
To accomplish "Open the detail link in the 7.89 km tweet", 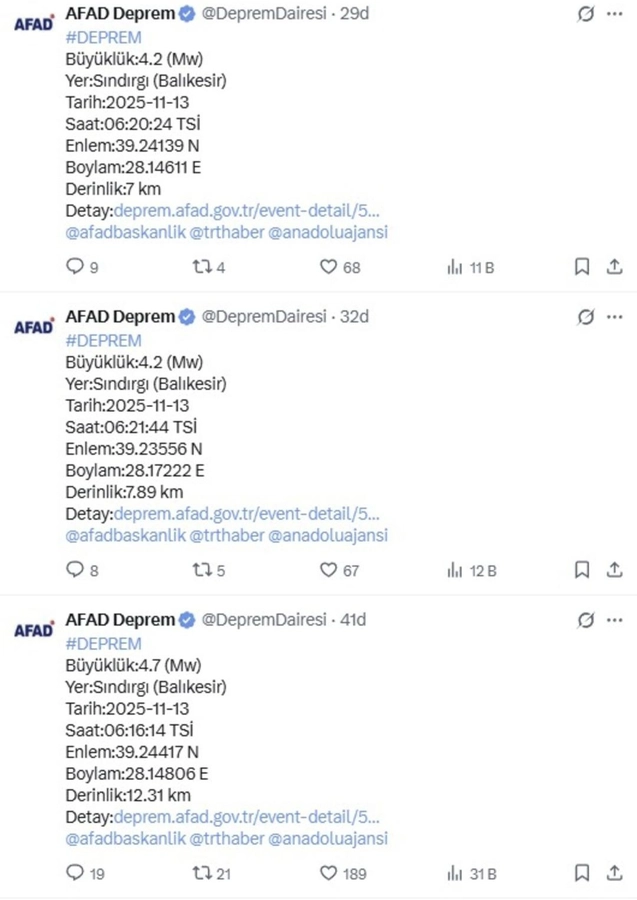I will (247, 513).
